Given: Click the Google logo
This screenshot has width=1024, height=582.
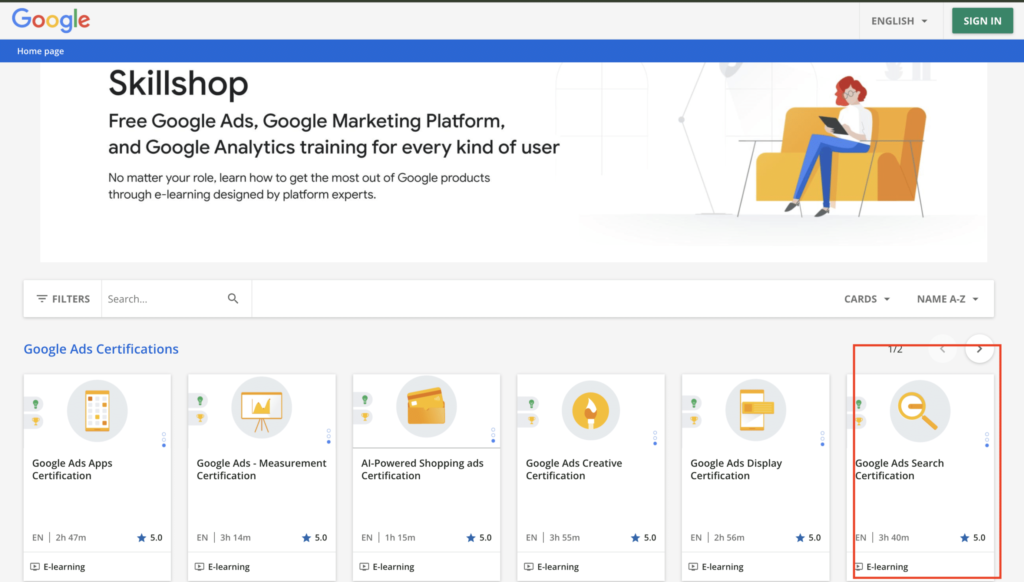Looking at the screenshot, I should click(x=51, y=20).
